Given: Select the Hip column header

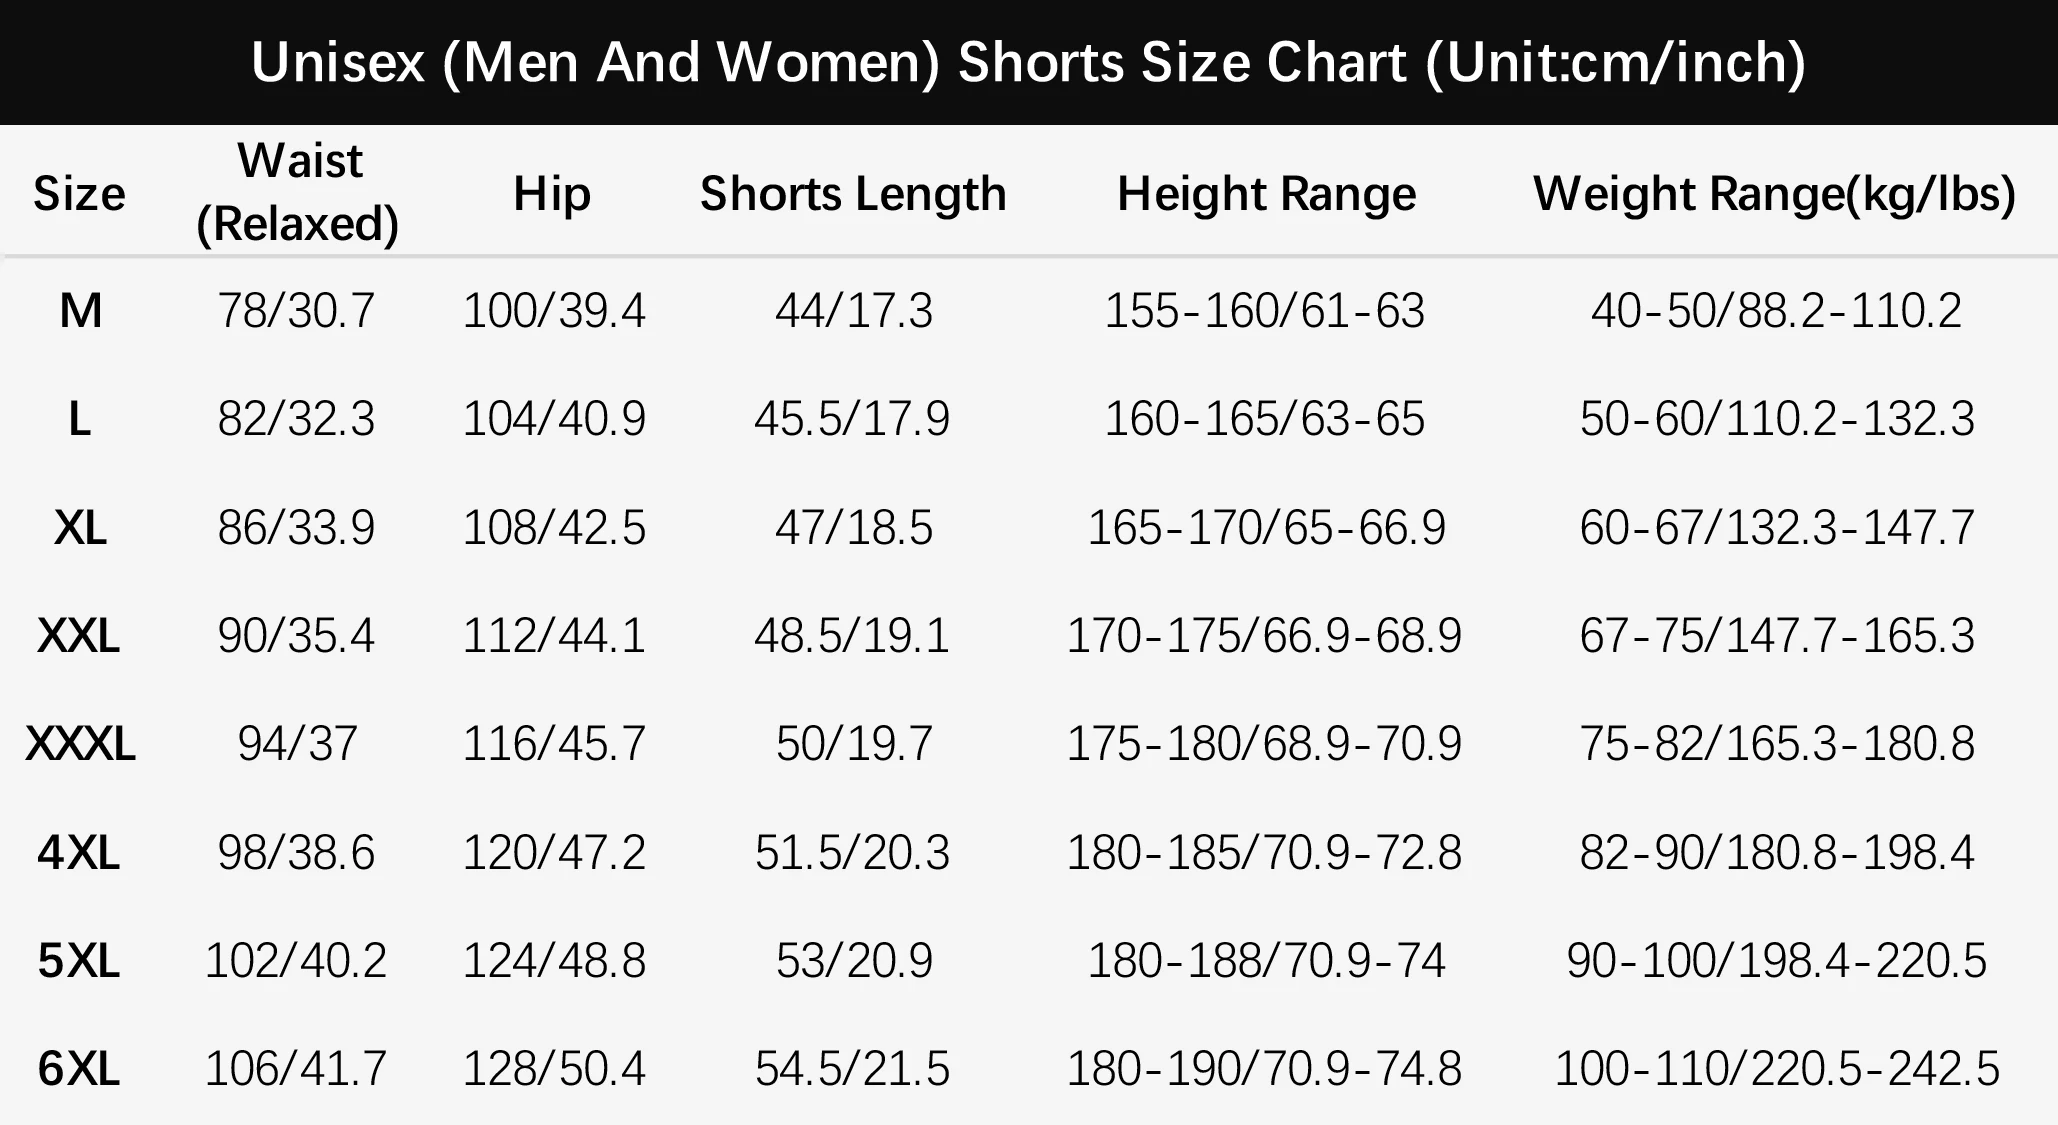Looking at the screenshot, I should 552,193.
